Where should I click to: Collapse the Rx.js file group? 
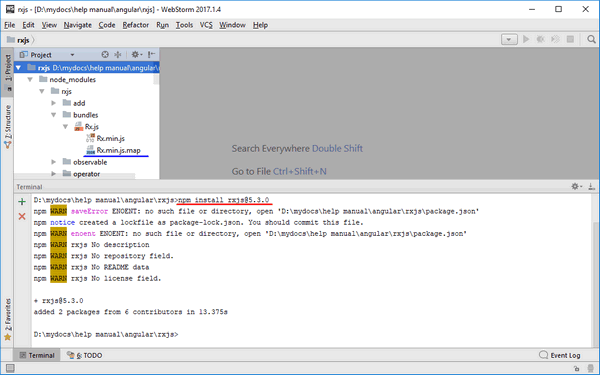[65, 127]
